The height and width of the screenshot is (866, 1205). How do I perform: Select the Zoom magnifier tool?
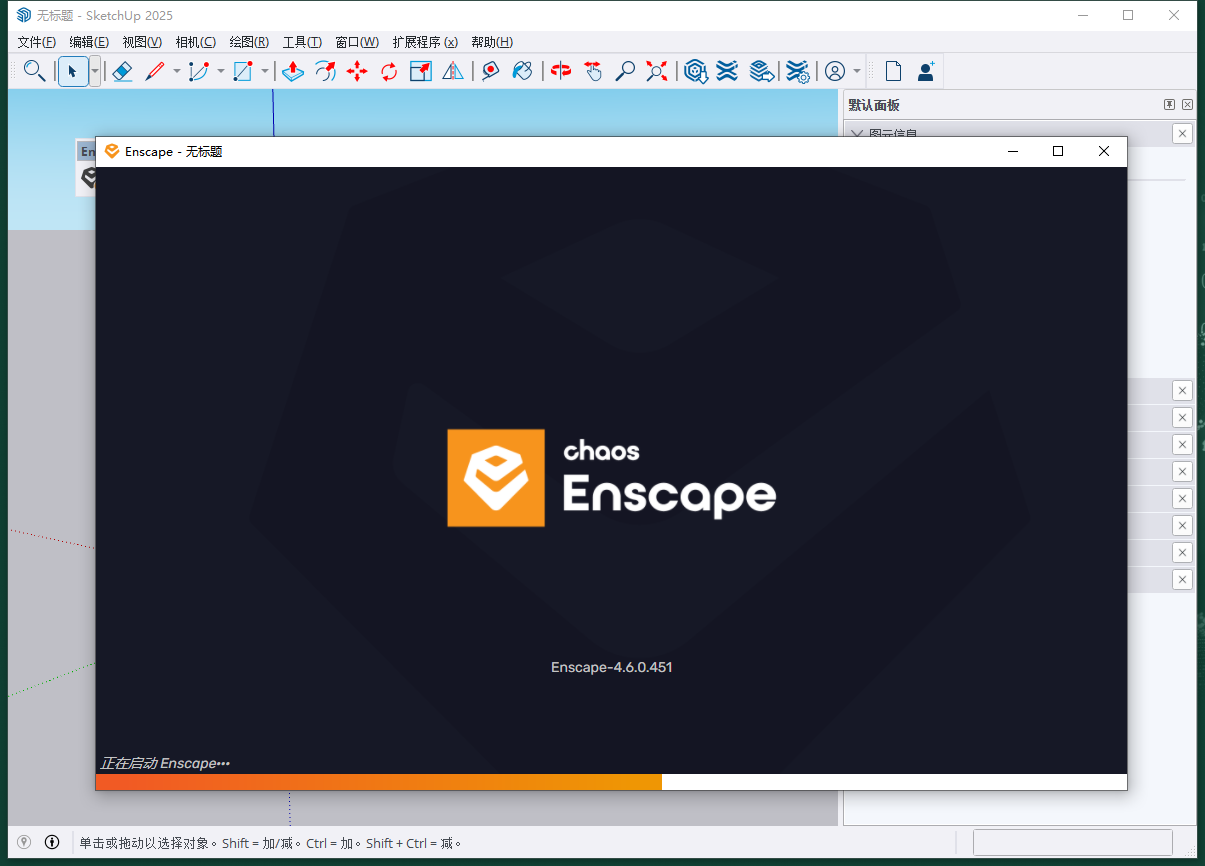[x=625, y=71]
